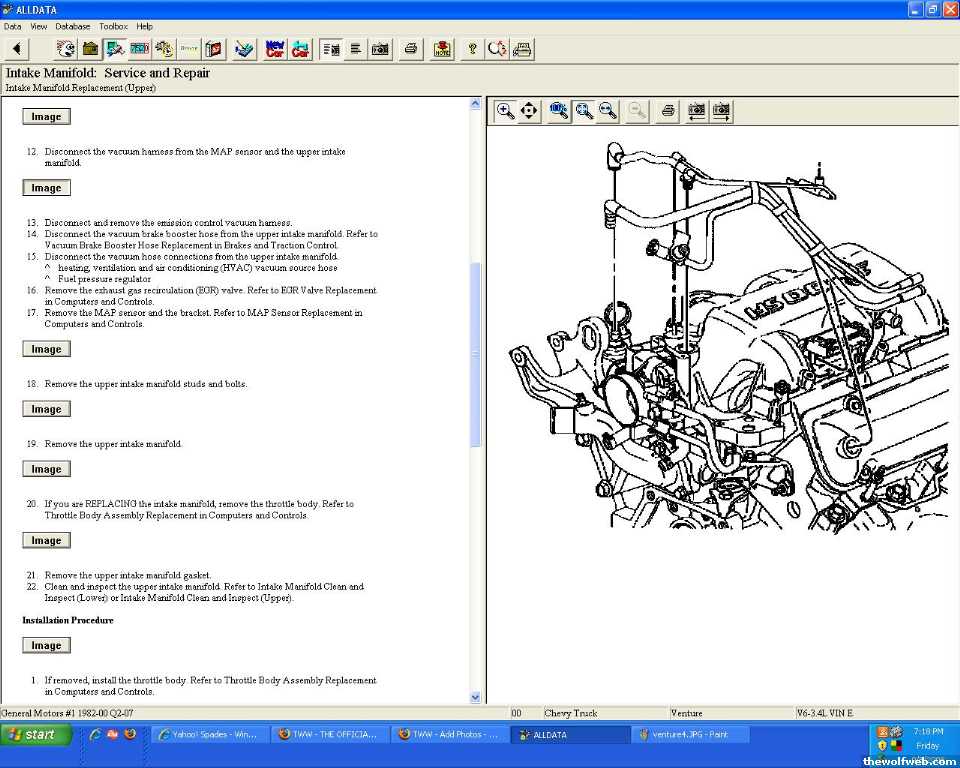This screenshot has width=960, height=768.
Task: Click the printer icon in image toolbar
Action: click(668, 111)
